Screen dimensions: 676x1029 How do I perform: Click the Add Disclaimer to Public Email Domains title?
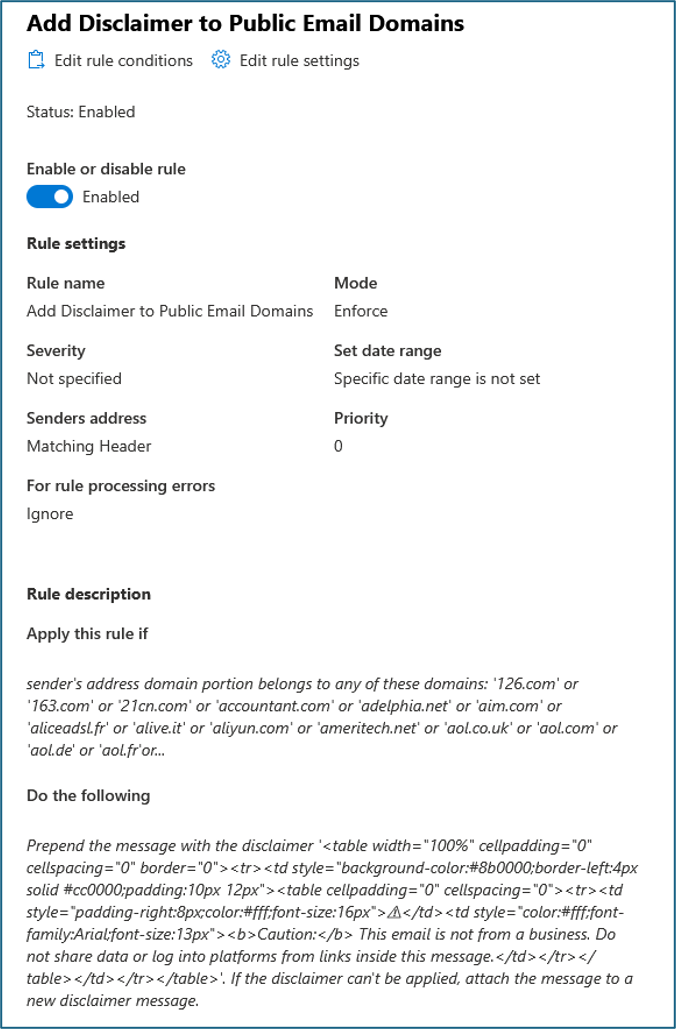tap(245, 23)
